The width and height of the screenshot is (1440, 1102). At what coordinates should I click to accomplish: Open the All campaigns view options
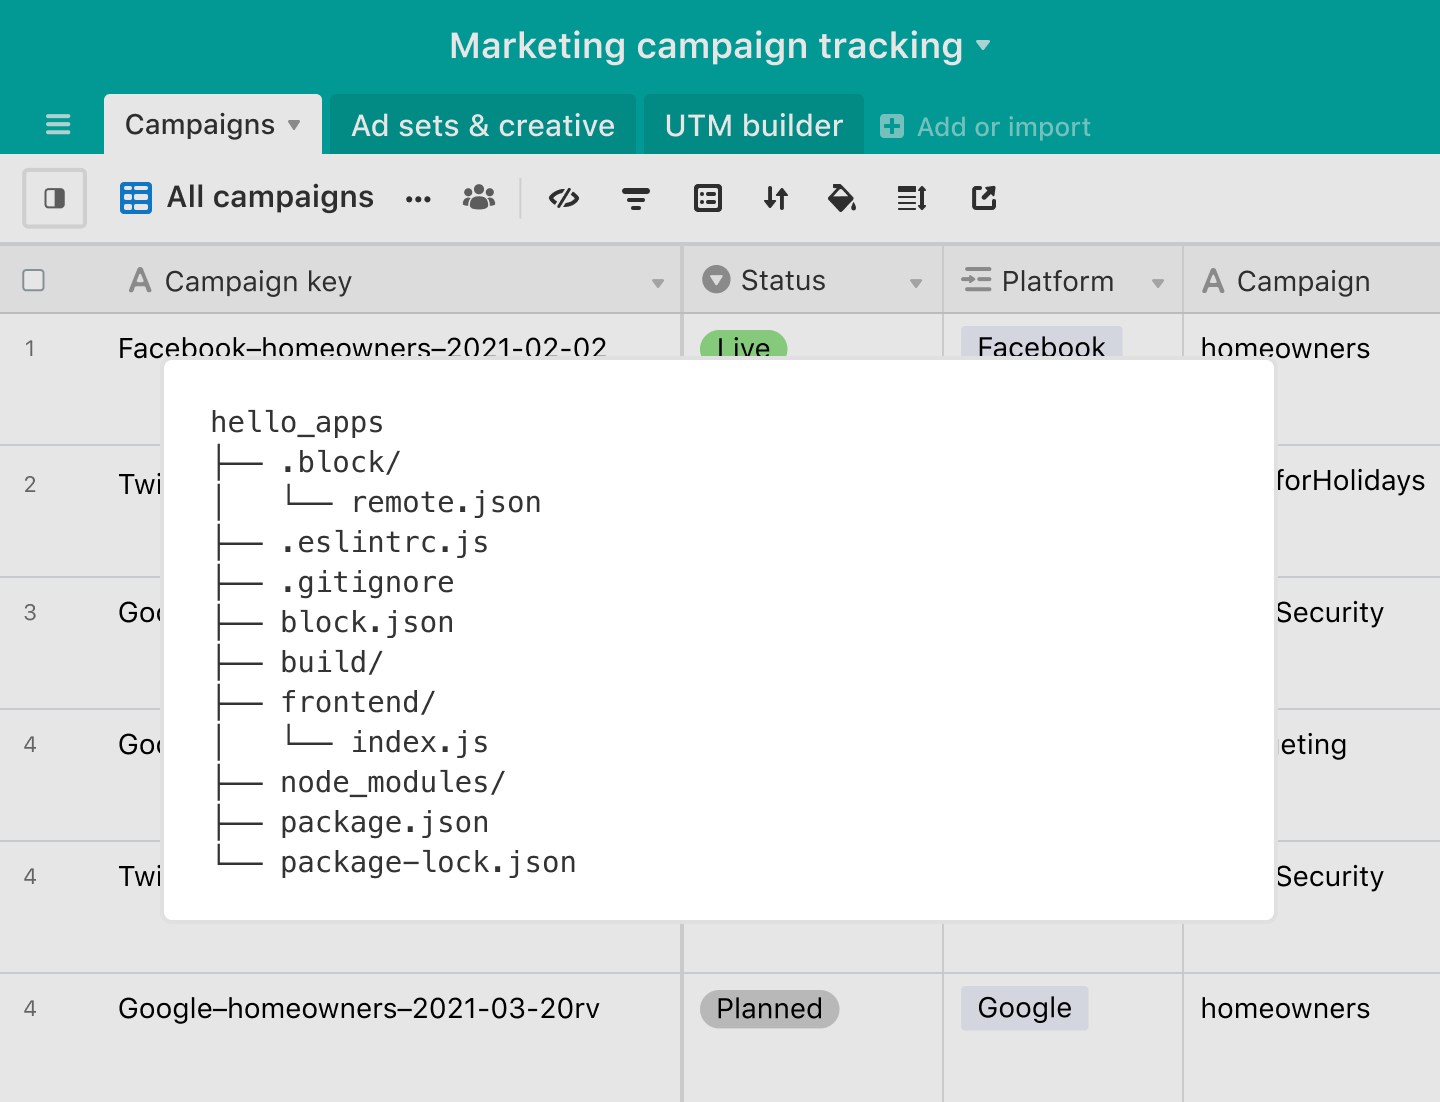tap(418, 198)
